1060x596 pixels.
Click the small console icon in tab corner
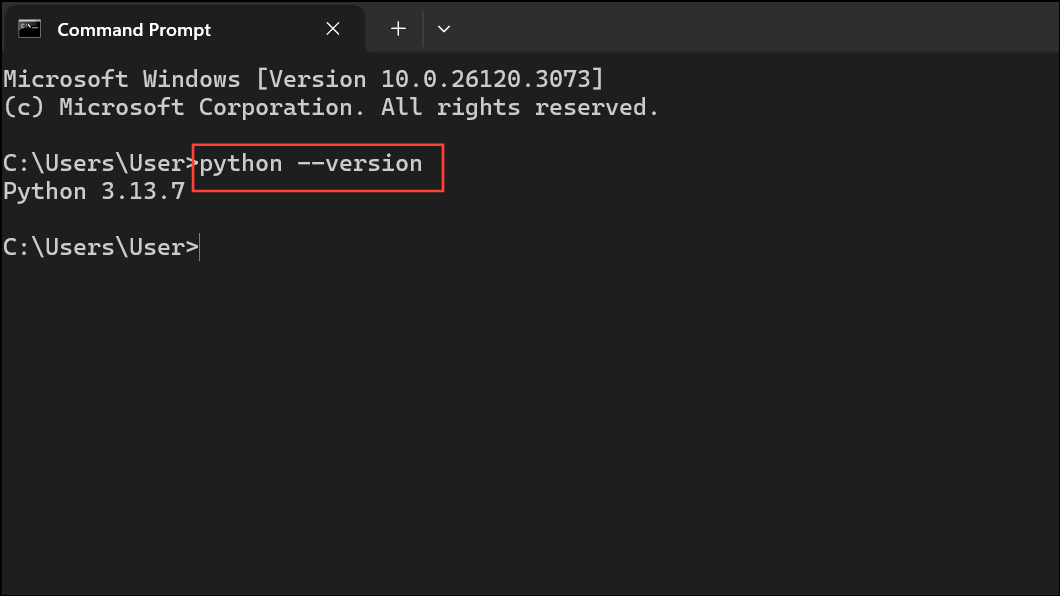[x=27, y=29]
